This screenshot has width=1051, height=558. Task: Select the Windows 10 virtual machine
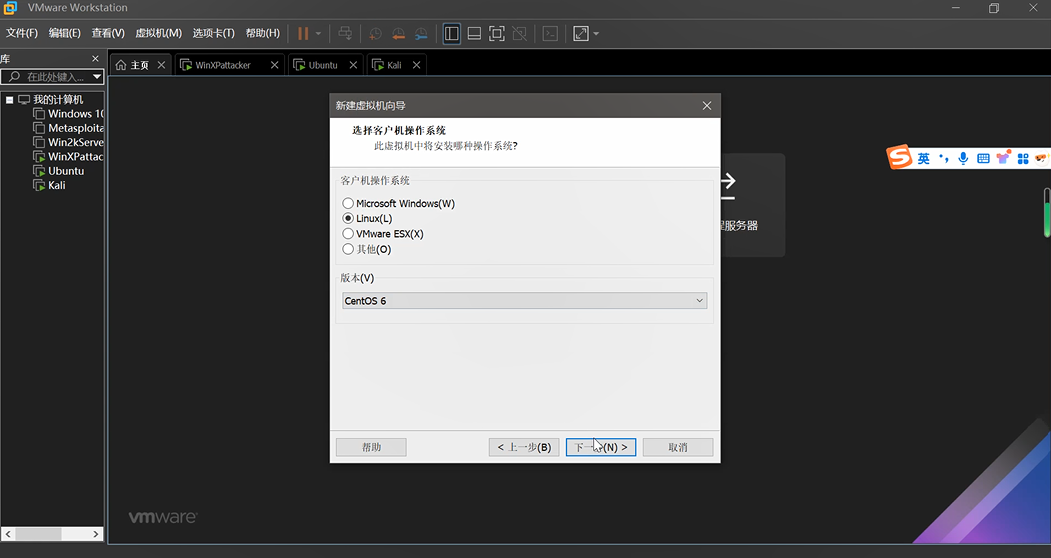tap(76, 113)
